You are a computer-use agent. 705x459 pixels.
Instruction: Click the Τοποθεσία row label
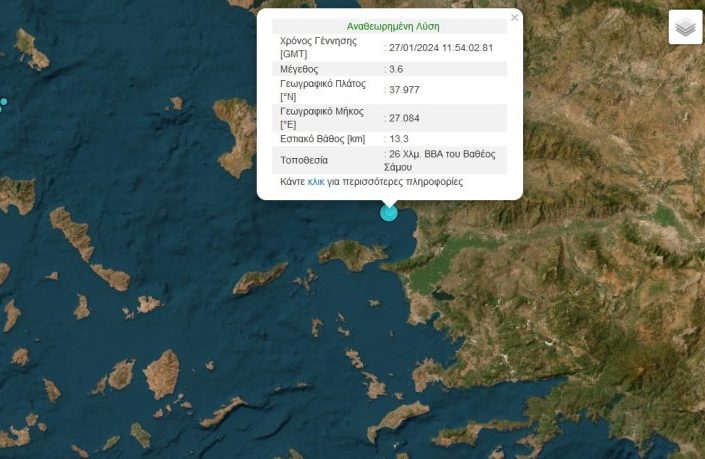coord(307,160)
